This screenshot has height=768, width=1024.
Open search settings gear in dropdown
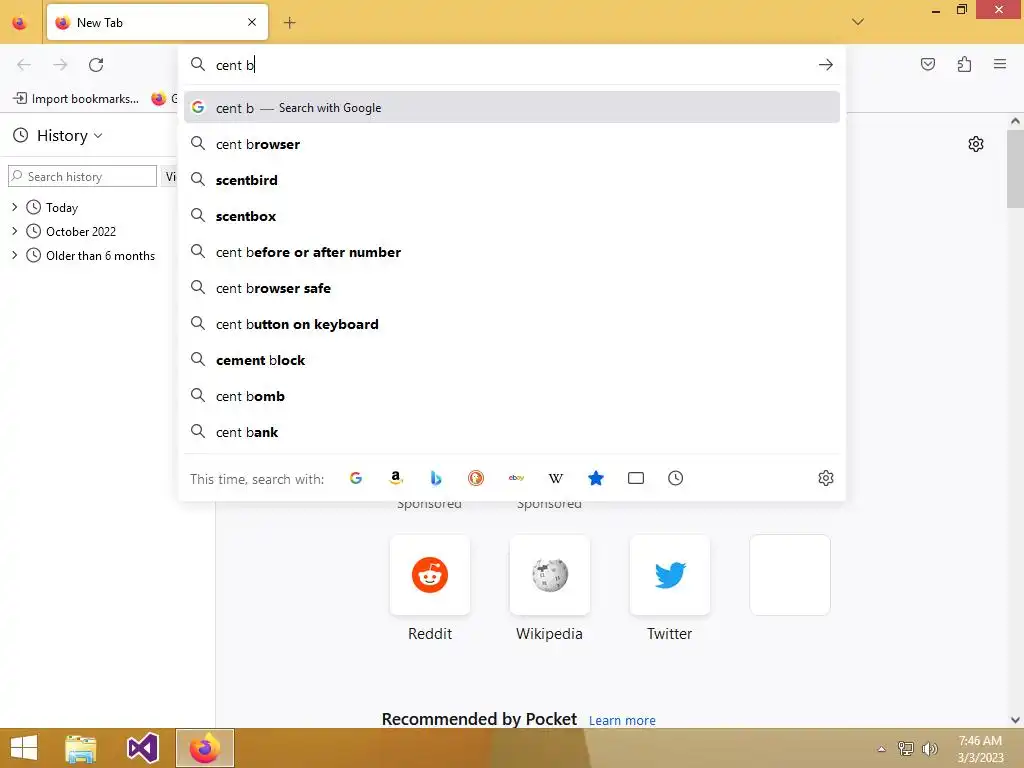tap(825, 478)
